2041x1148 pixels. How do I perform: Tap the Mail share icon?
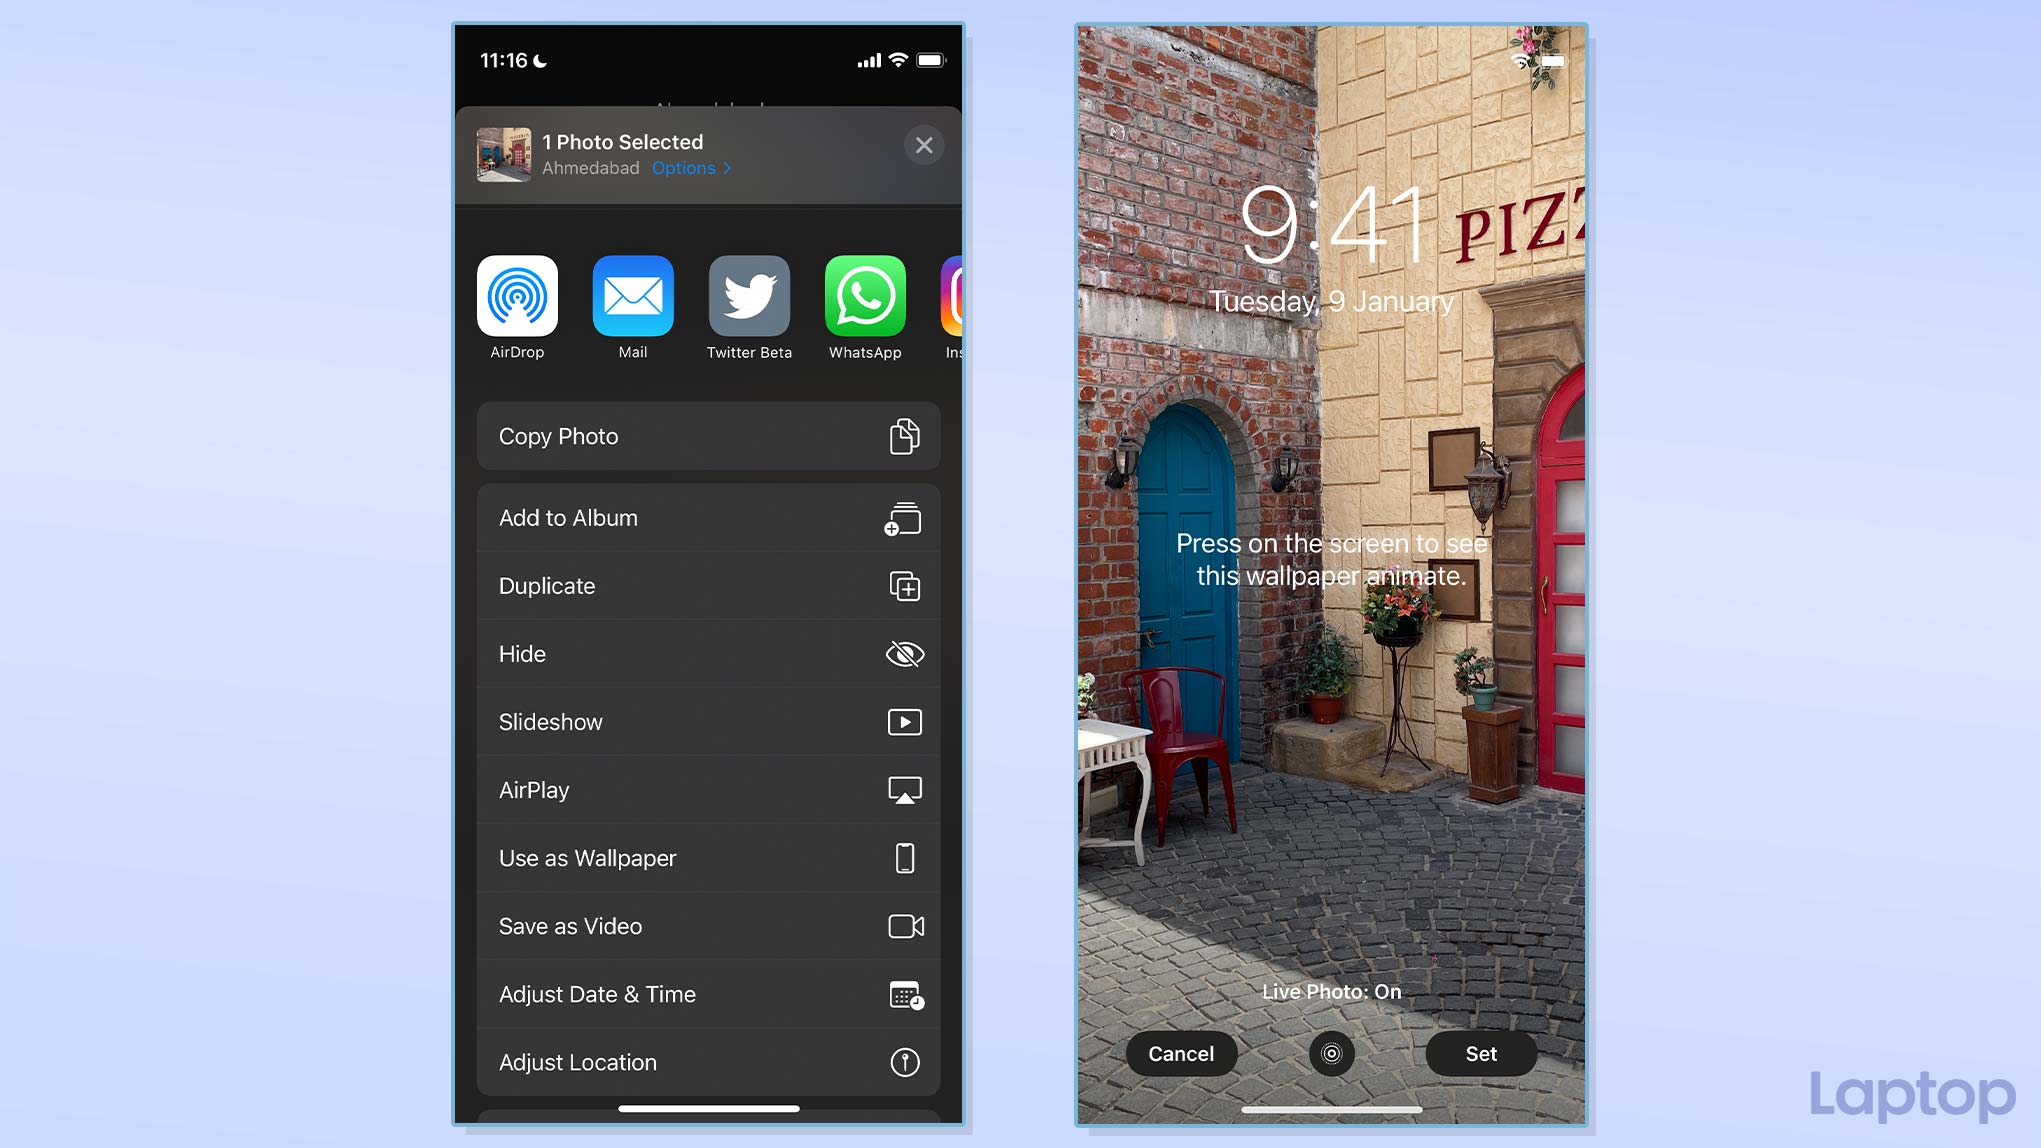[x=634, y=296]
